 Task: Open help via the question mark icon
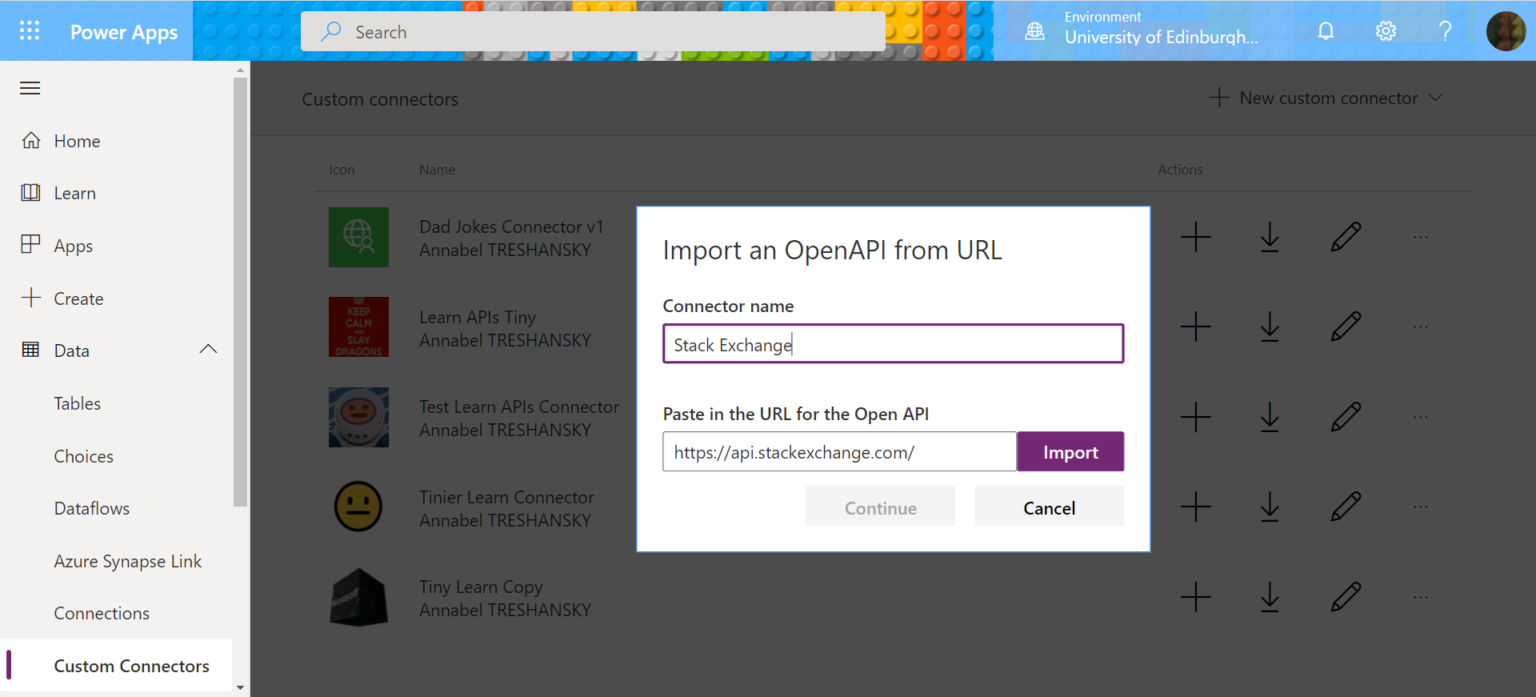click(1444, 30)
